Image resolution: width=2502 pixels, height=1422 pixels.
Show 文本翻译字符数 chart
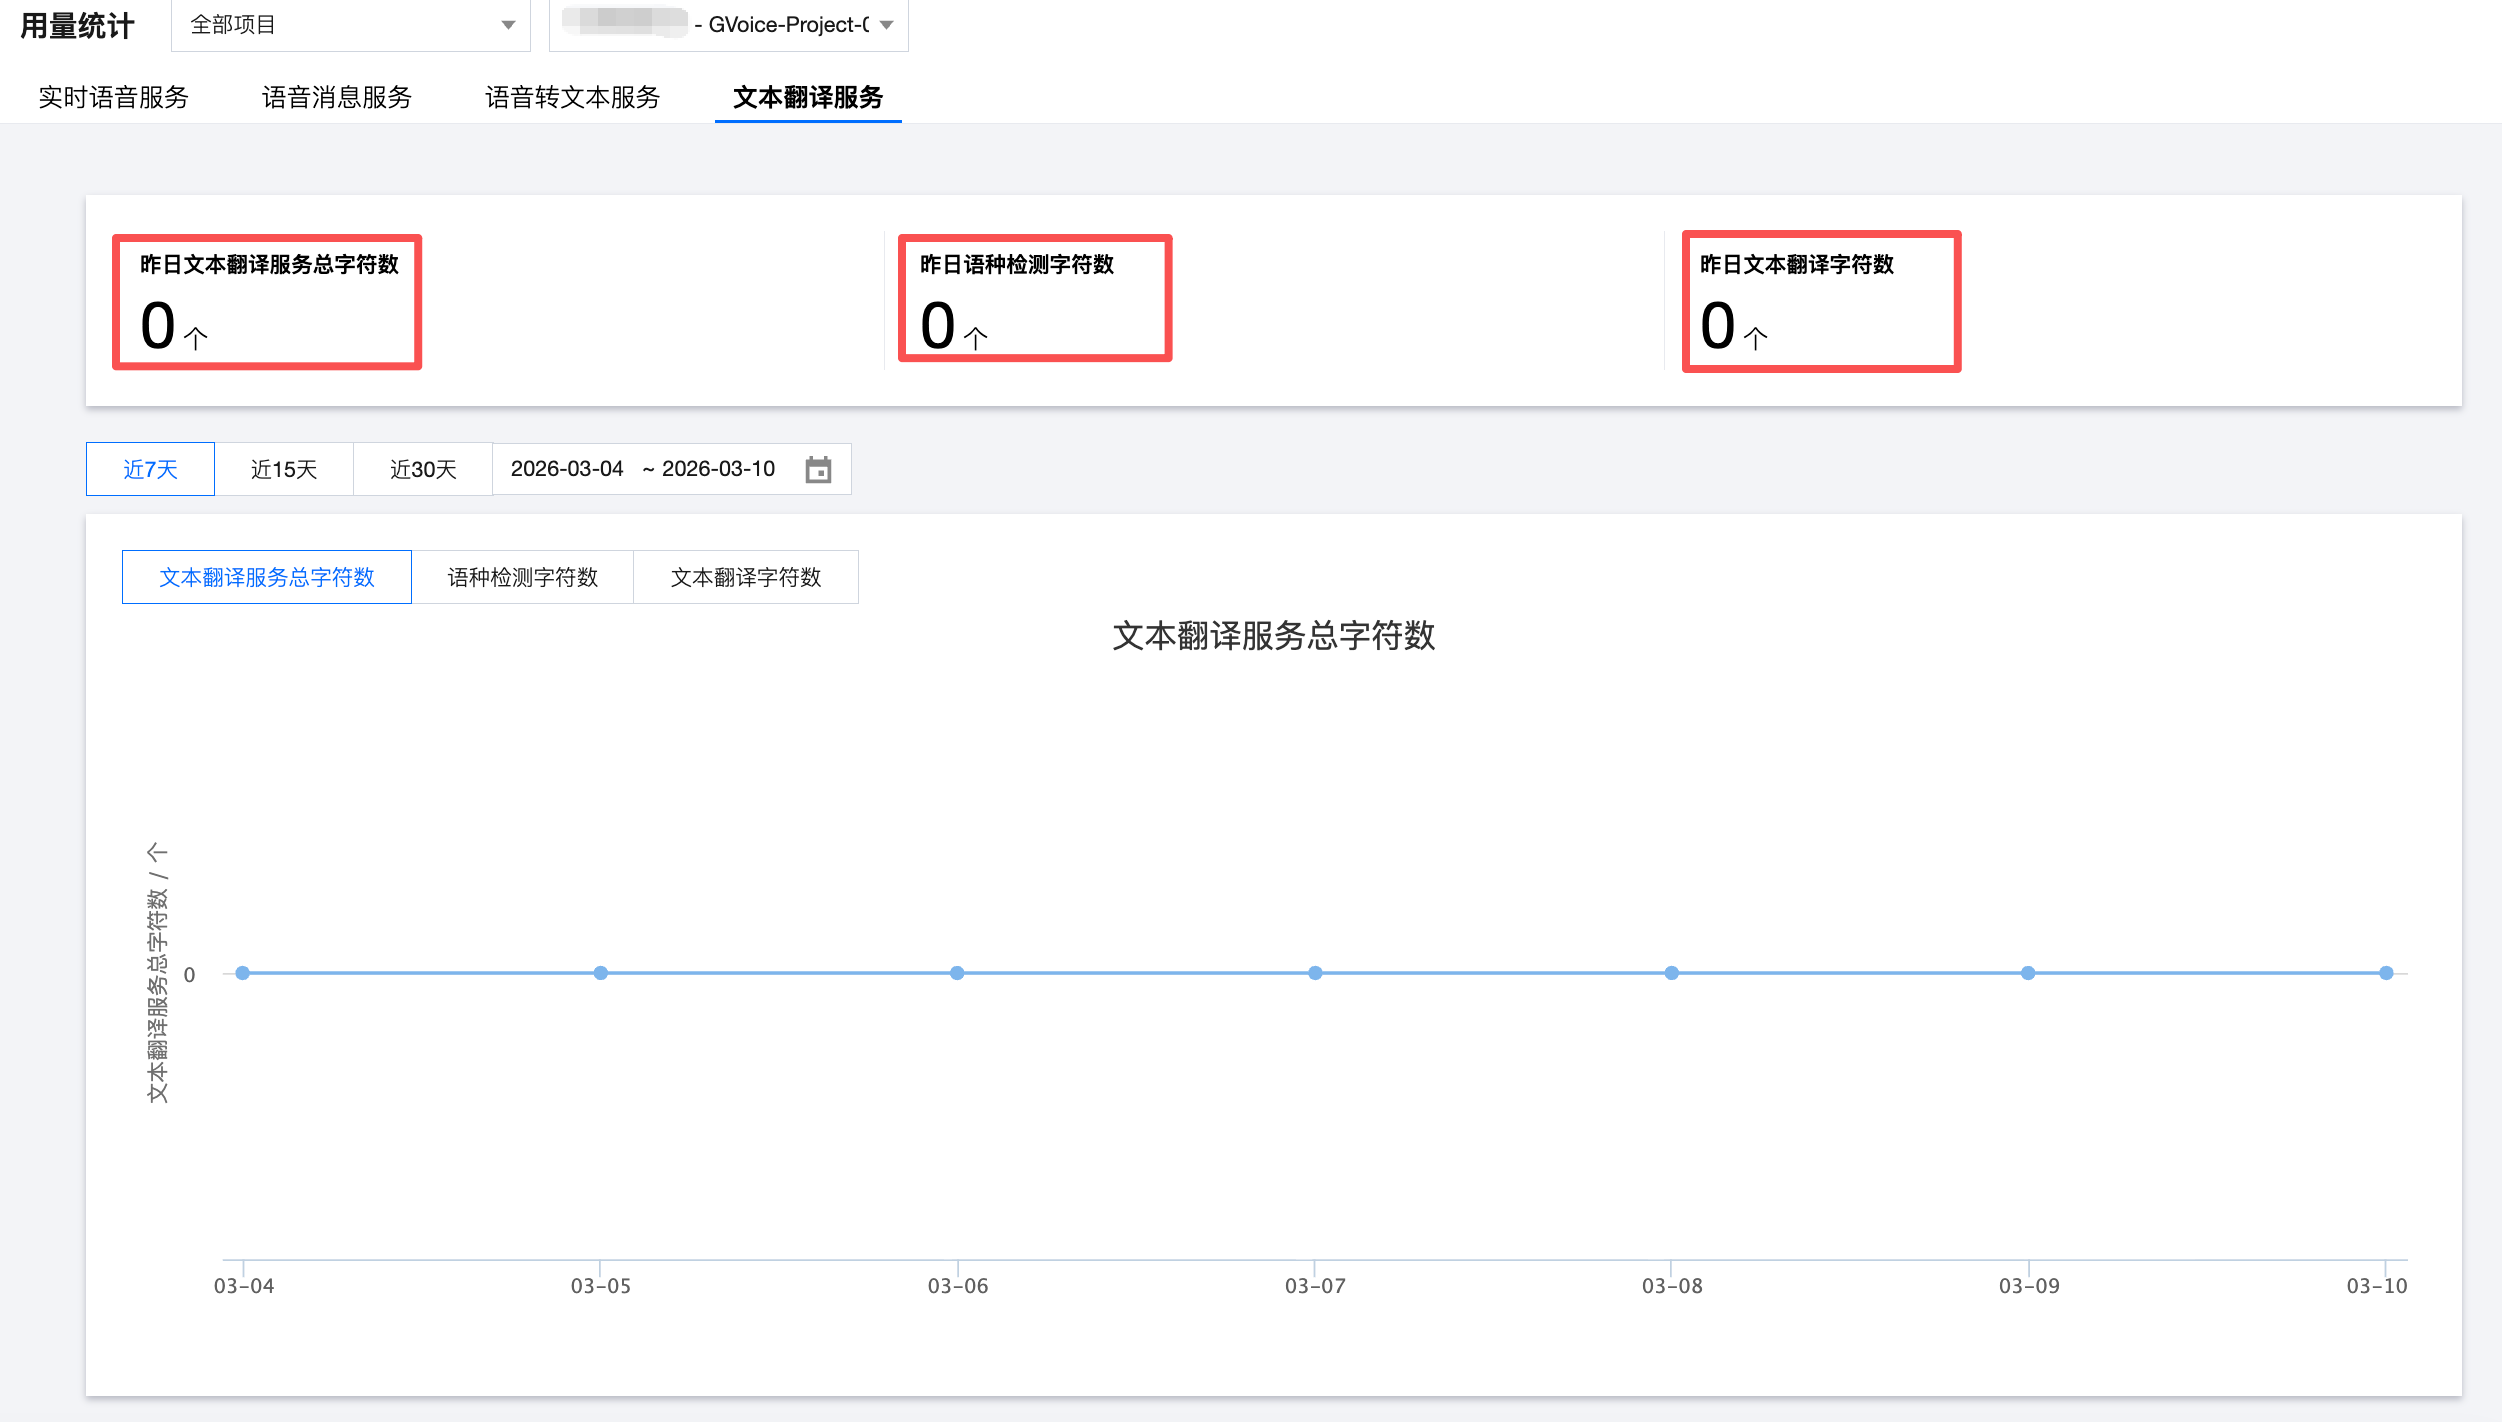[x=746, y=577]
